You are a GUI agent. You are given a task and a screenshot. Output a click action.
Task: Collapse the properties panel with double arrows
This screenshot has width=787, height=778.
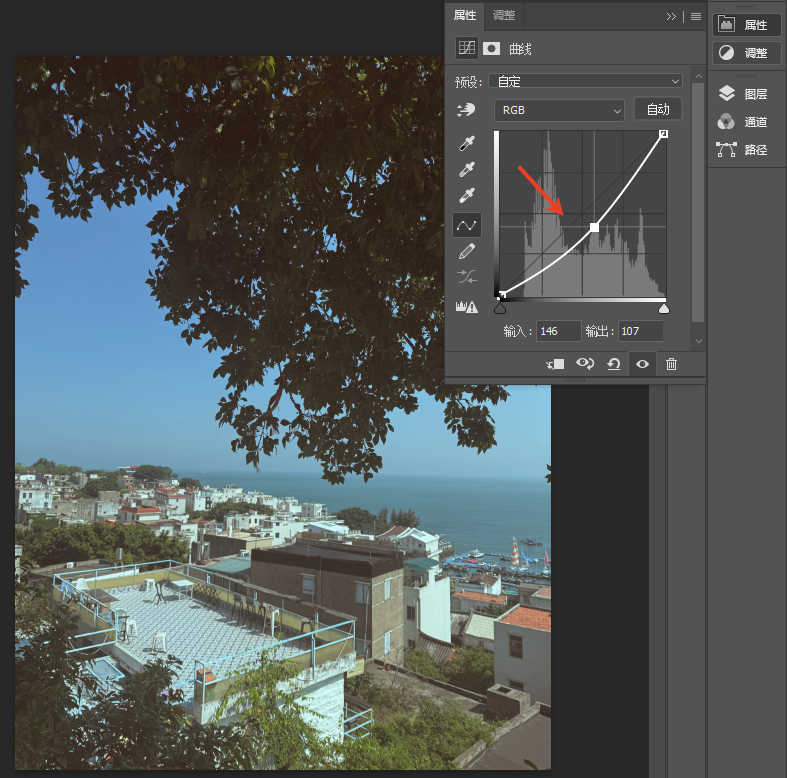[x=671, y=17]
